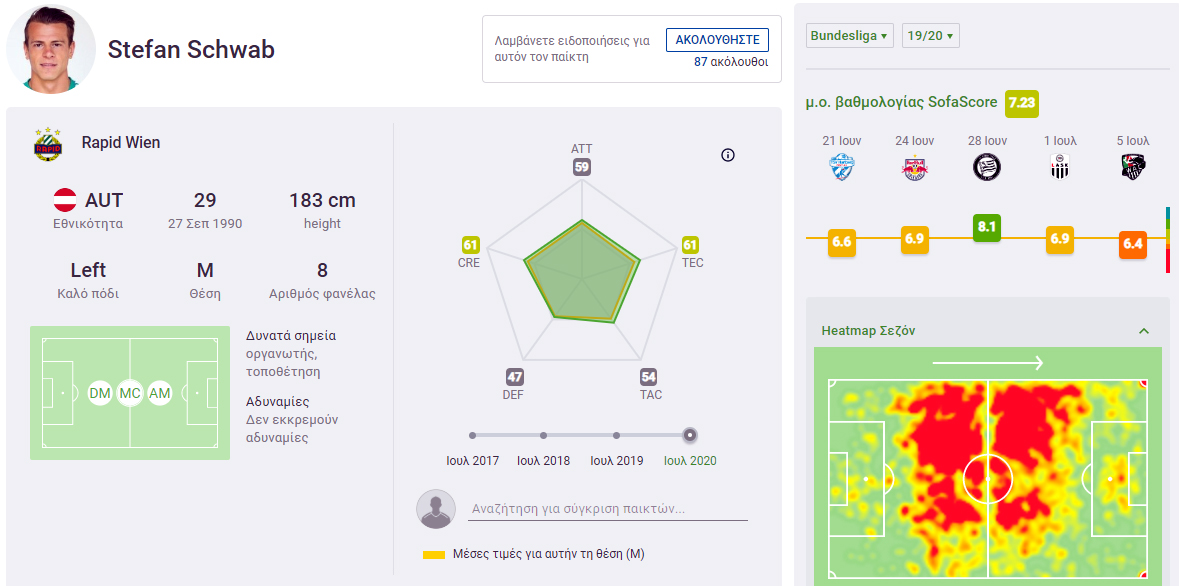Open the radar chart info icon
The width and height of the screenshot is (1179, 586).
coord(728,155)
